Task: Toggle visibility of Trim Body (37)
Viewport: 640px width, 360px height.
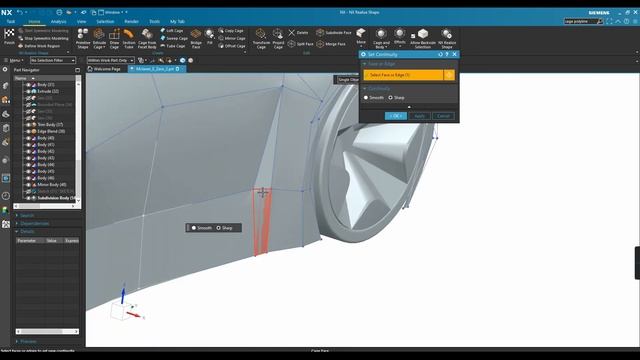Action: [28, 124]
